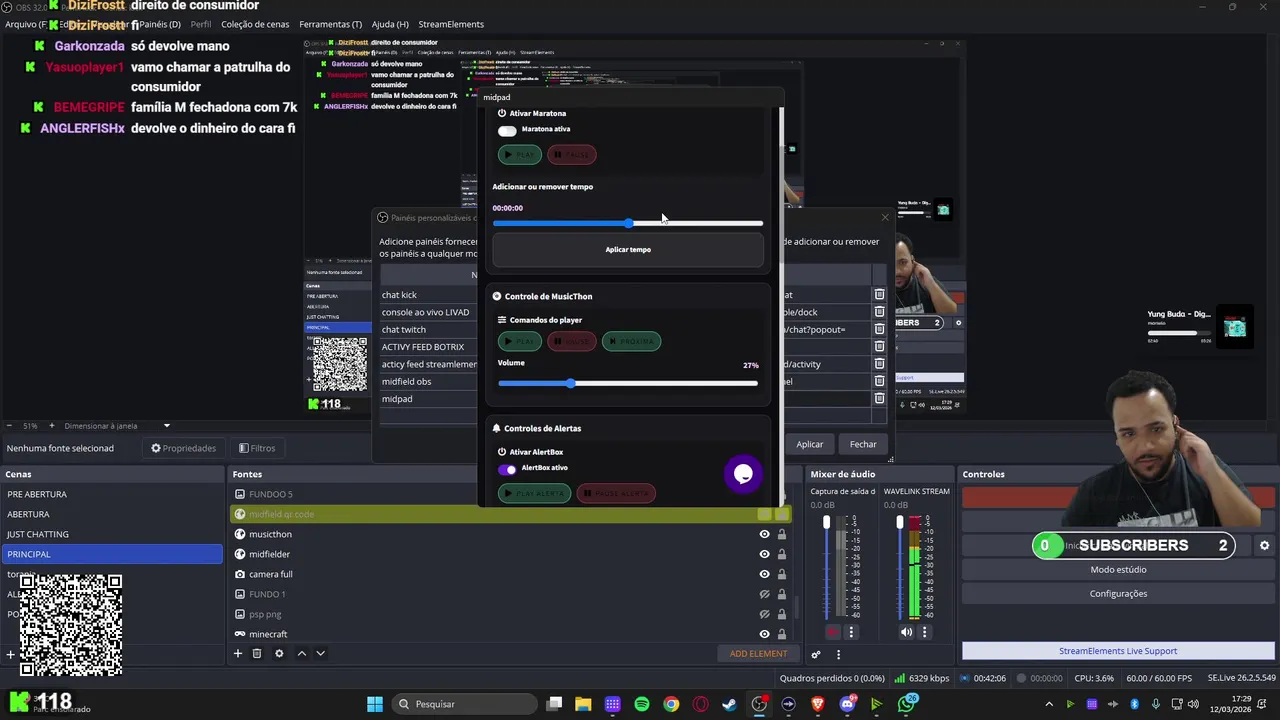The height and width of the screenshot is (720, 1280).
Task: Open the Perfil menu
Action: (x=200, y=24)
